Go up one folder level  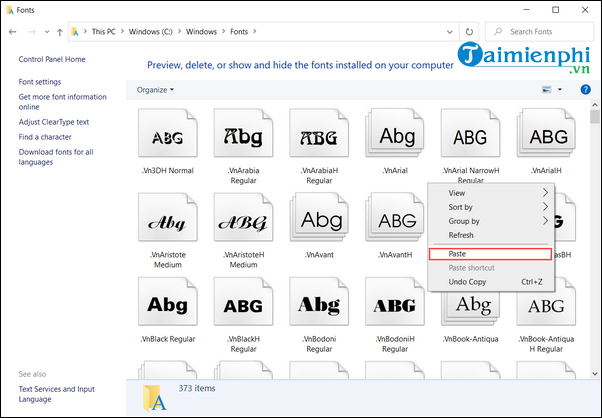coord(60,32)
